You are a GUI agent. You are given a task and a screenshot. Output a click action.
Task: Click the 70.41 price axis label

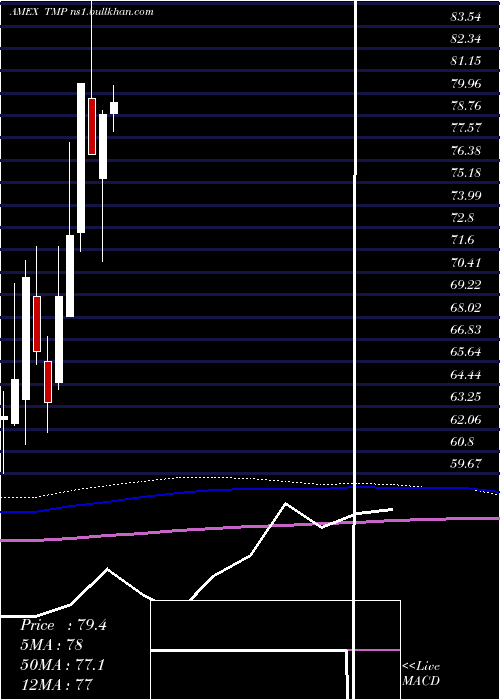point(466,263)
